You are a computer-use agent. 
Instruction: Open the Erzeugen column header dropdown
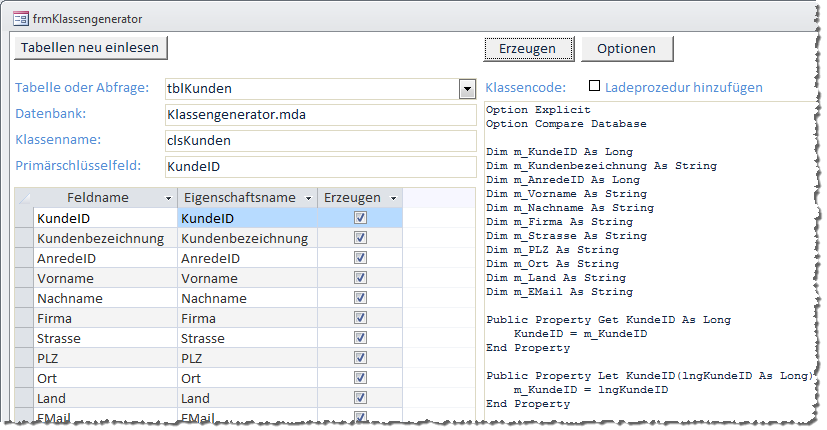tap(394, 198)
